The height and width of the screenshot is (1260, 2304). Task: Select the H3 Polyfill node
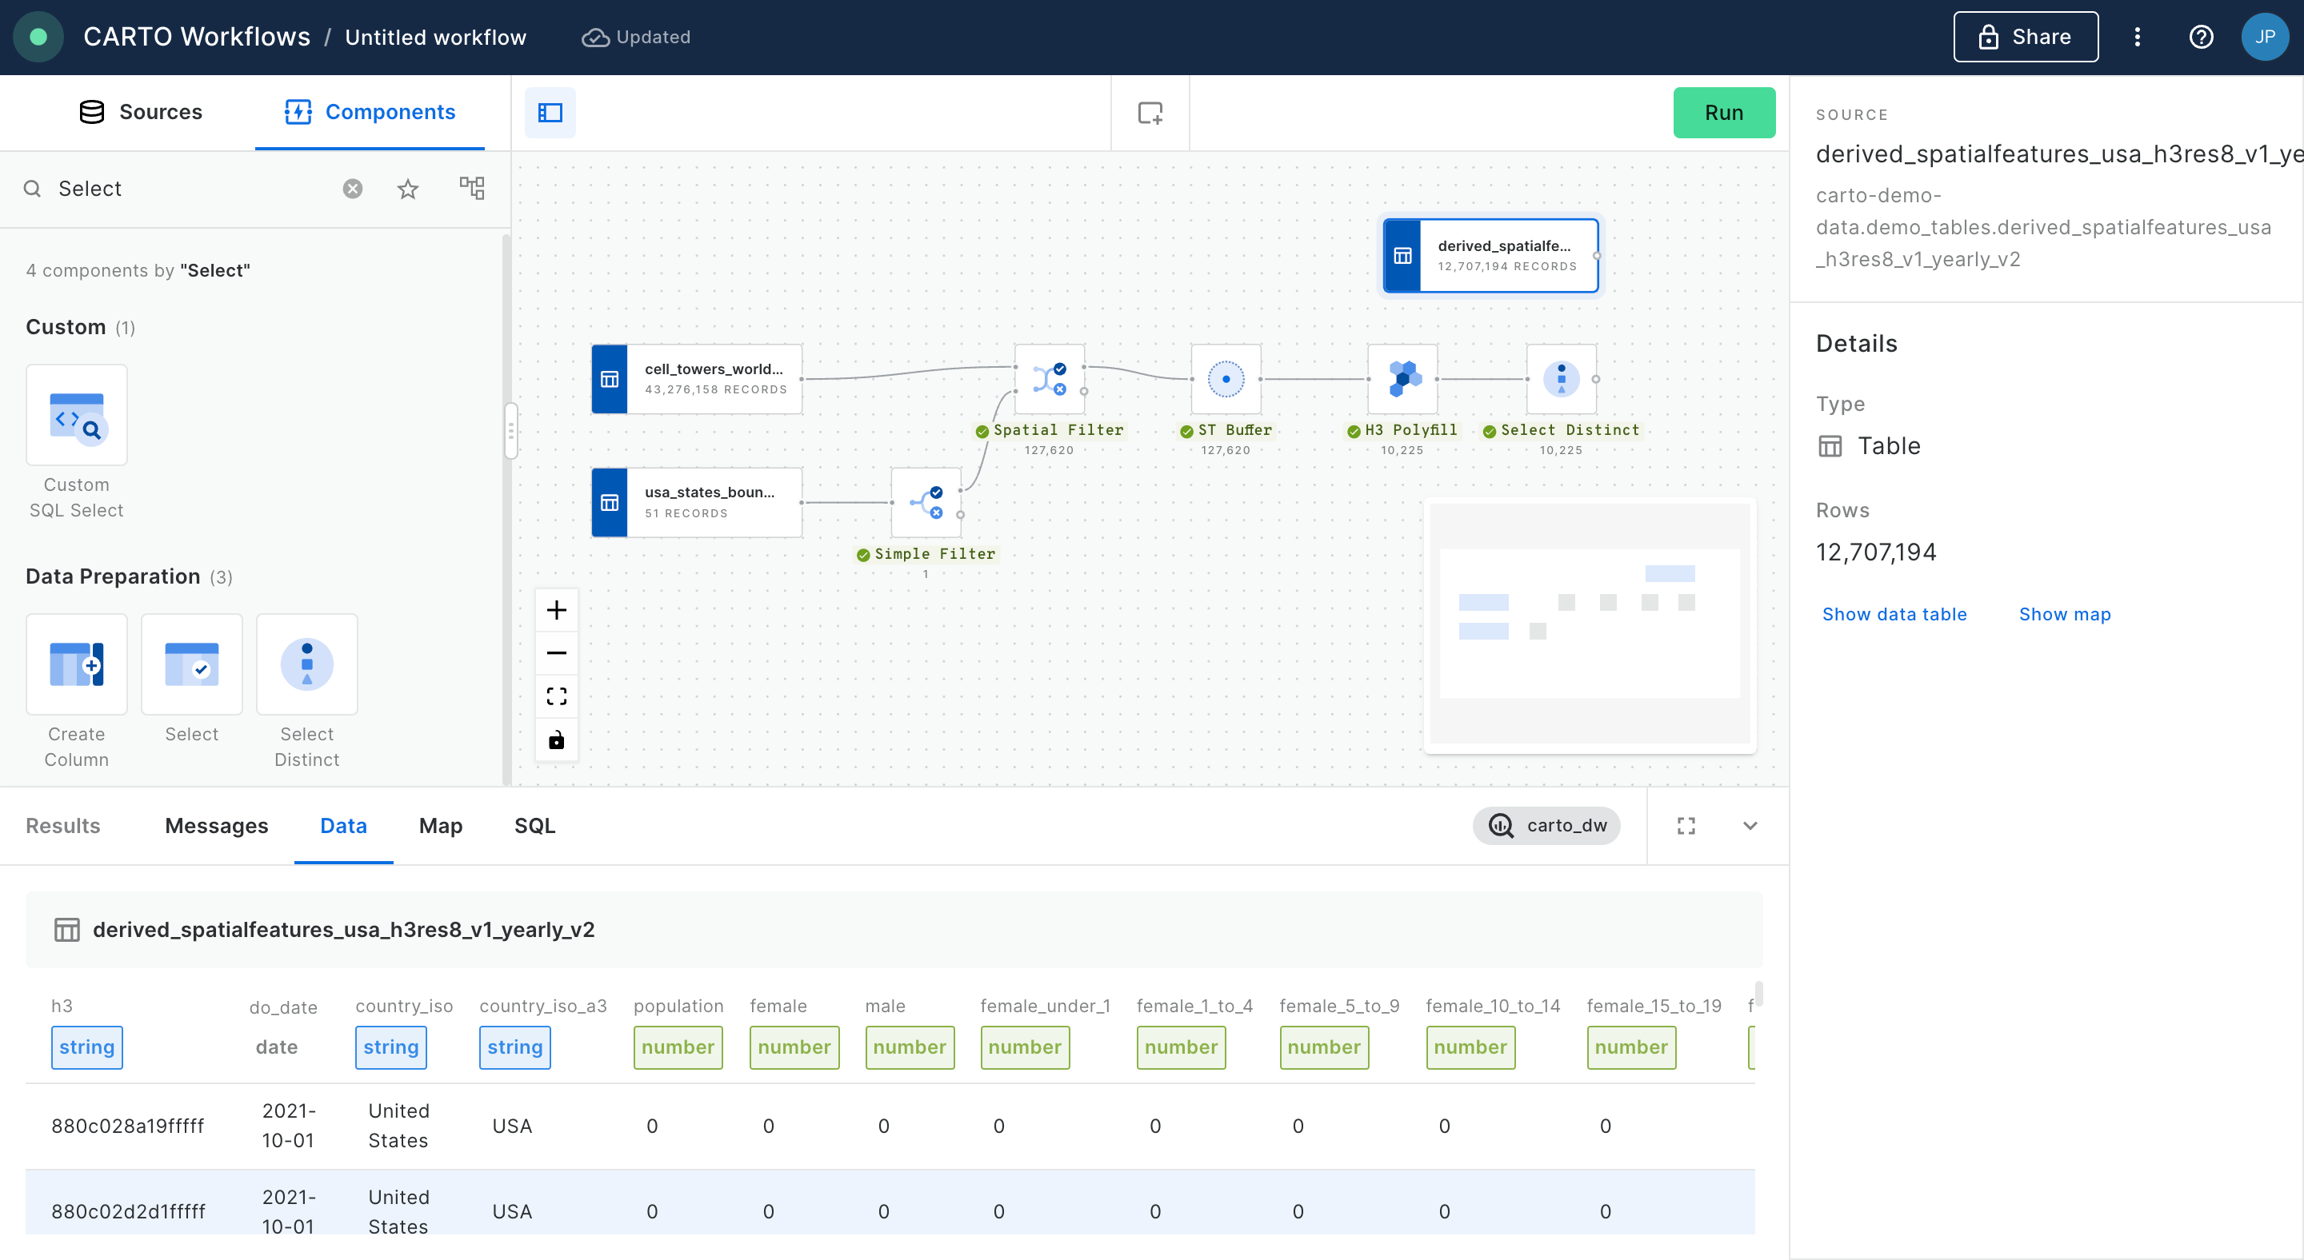coord(1402,379)
